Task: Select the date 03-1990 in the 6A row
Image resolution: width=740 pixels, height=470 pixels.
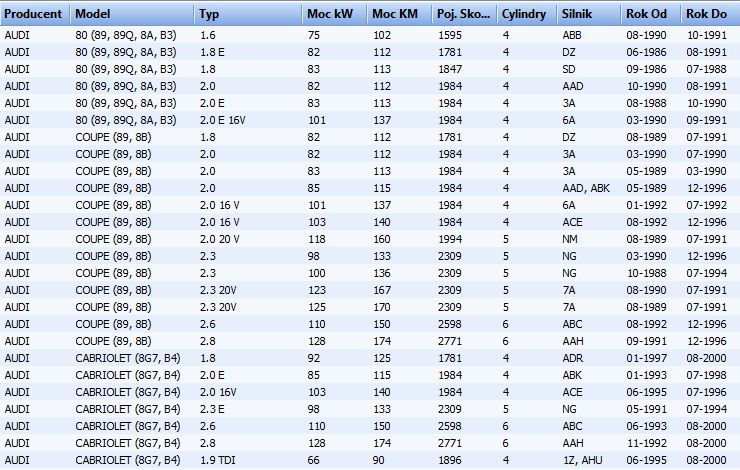Action: coord(647,120)
